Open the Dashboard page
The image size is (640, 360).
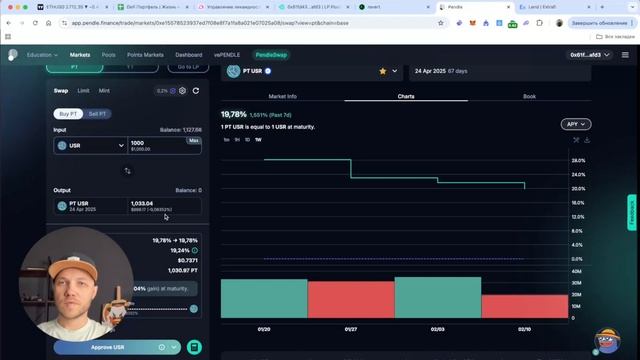coord(189,55)
